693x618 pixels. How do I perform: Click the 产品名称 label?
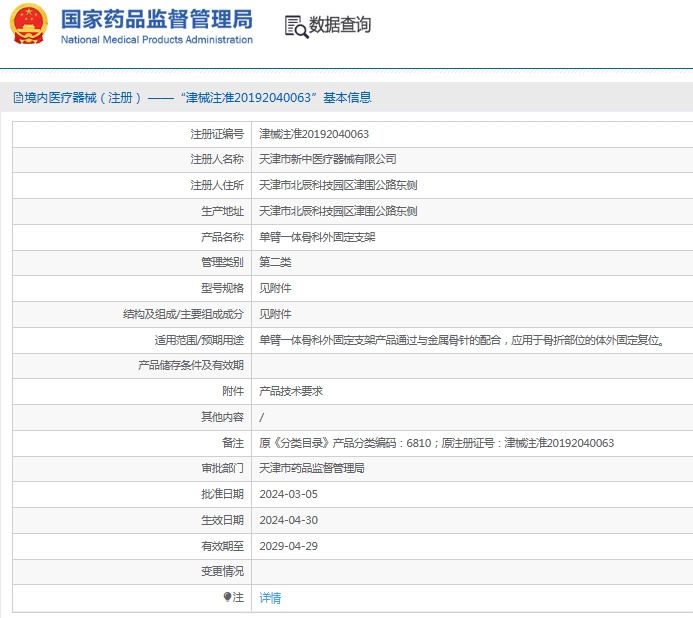pos(222,237)
